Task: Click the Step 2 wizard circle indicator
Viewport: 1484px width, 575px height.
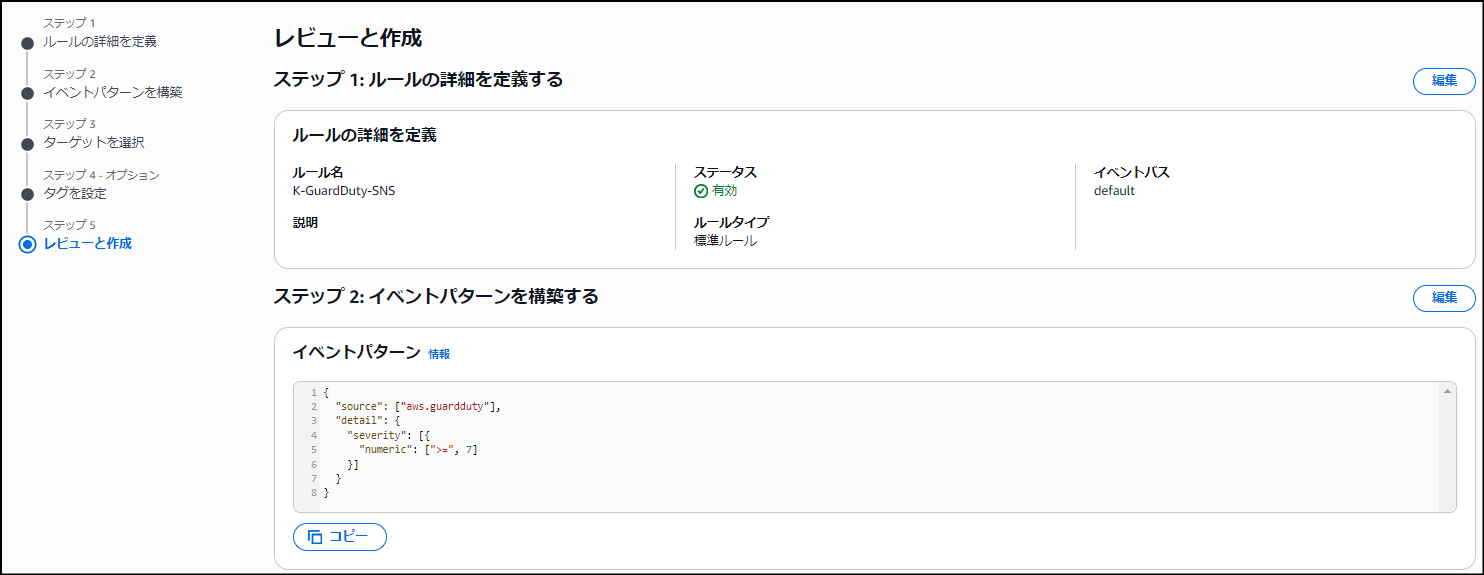Action: click(x=28, y=93)
